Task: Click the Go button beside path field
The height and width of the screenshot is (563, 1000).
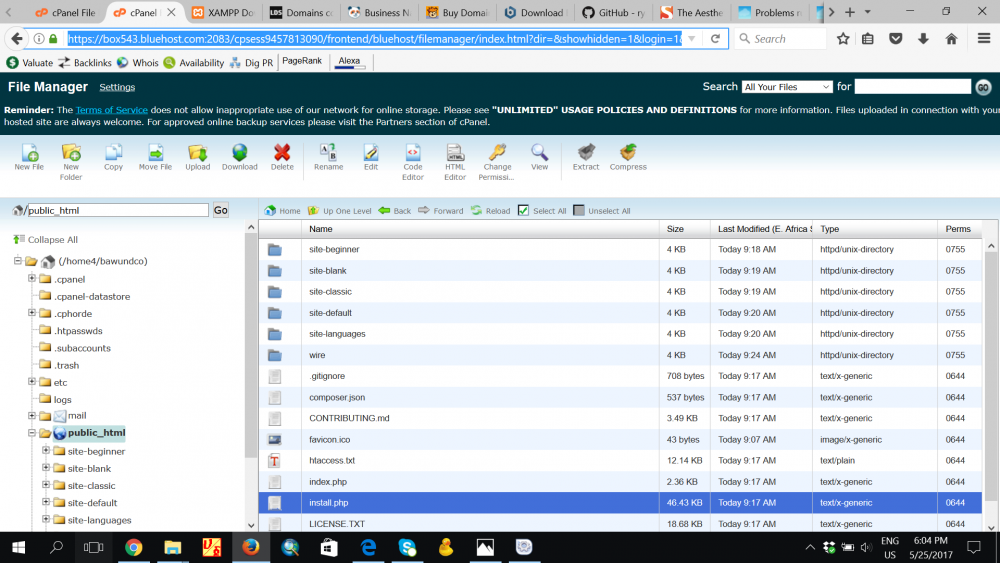Action: 220,211
